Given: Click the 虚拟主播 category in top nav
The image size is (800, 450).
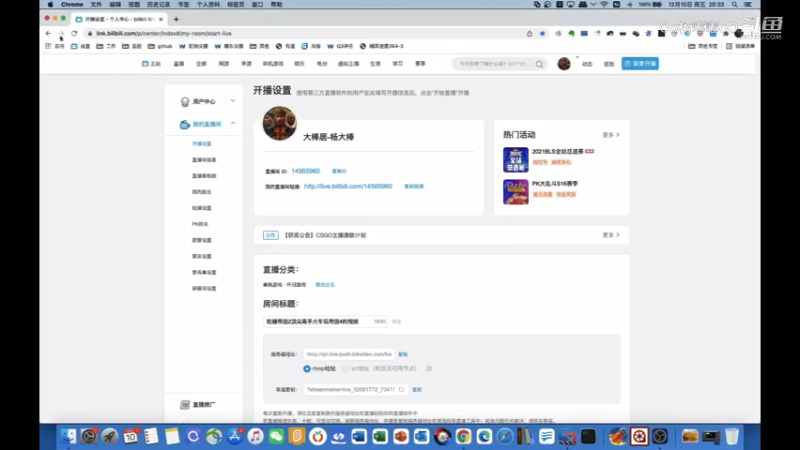Looking at the screenshot, I should pyautogui.click(x=348, y=64).
